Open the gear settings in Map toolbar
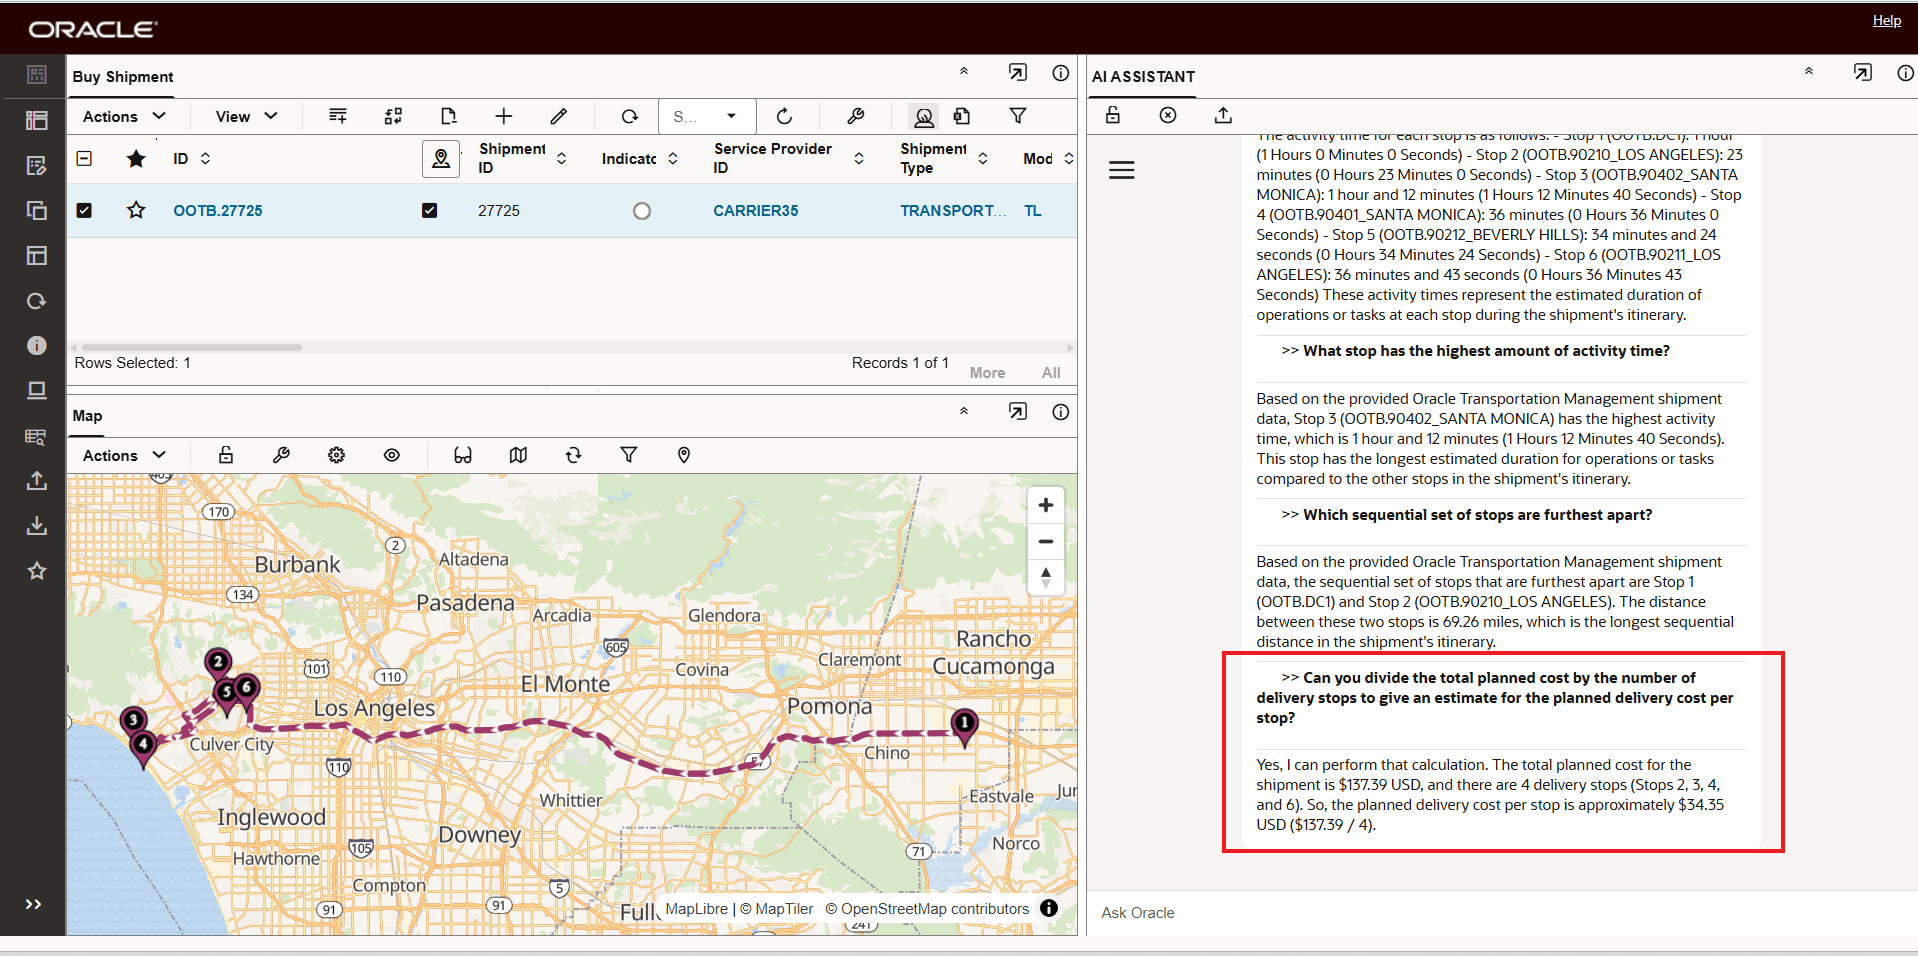Image resolution: width=1918 pixels, height=956 pixels. [x=336, y=455]
